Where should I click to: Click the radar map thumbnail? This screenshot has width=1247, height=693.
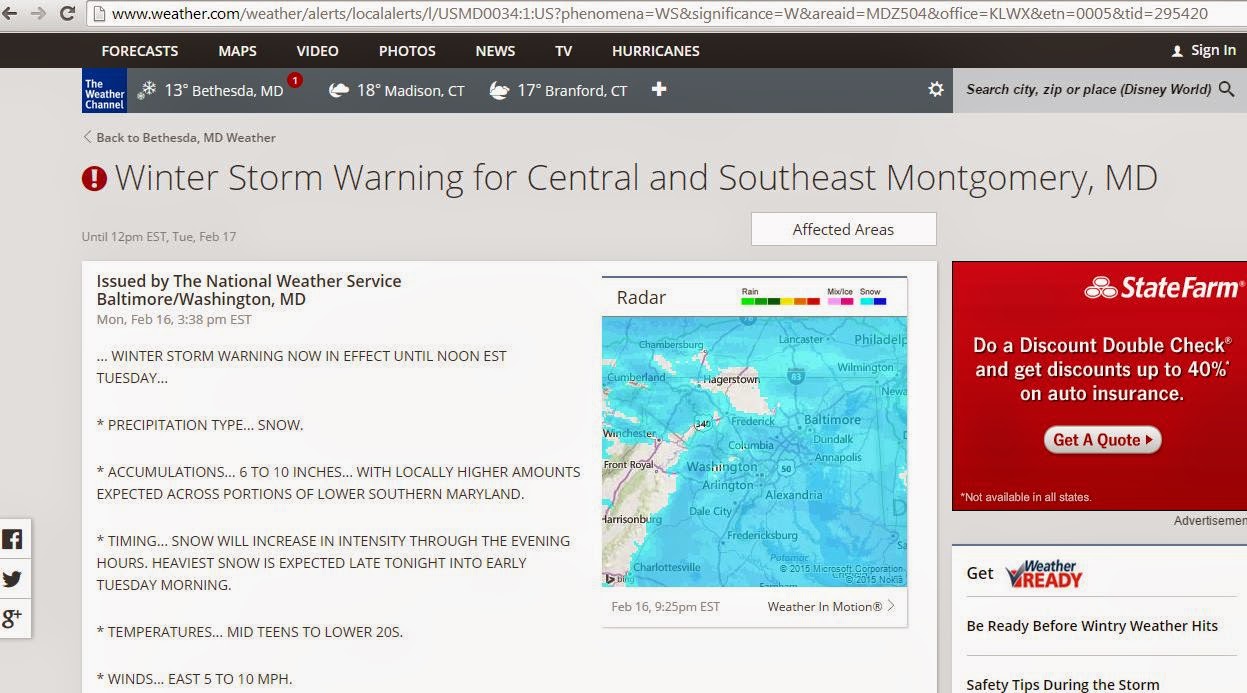[x=754, y=451]
